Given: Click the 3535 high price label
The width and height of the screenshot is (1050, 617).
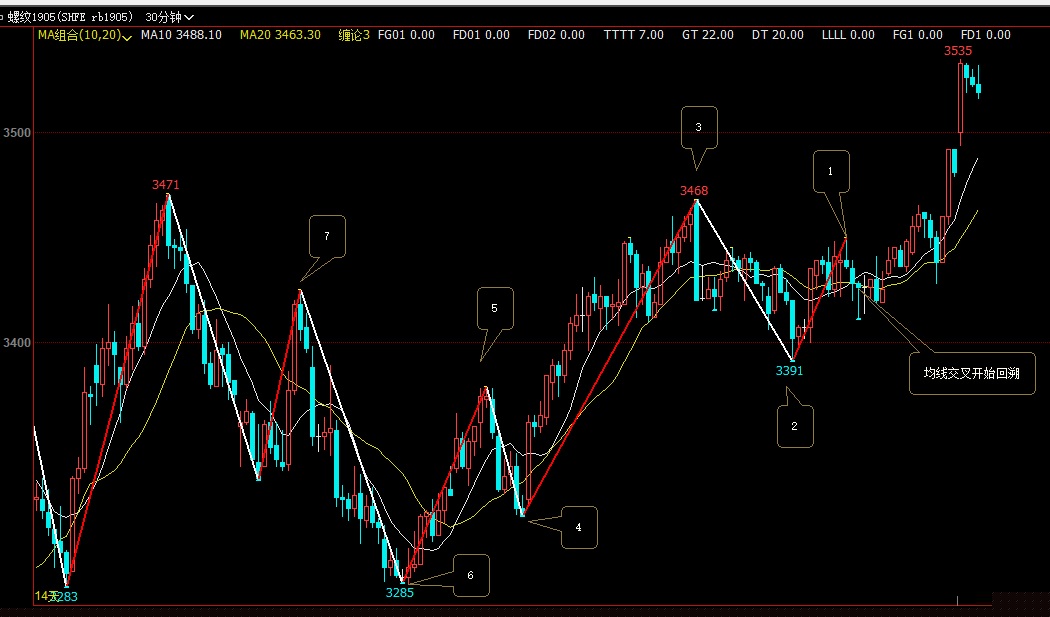Looking at the screenshot, I should pyautogui.click(x=958, y=51).
